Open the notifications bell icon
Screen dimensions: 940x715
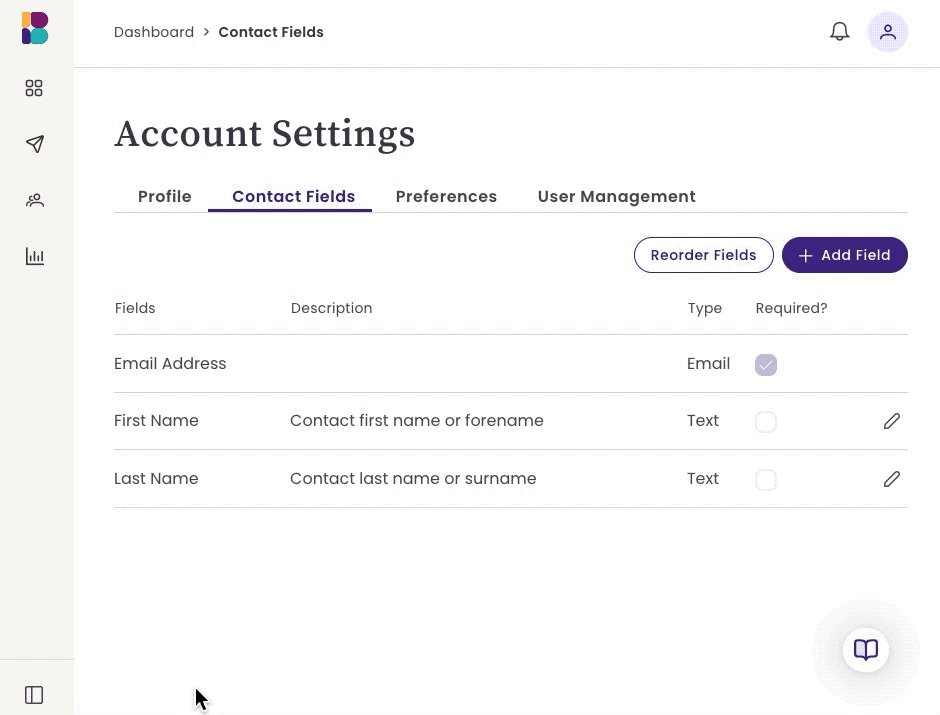[x=839, y=32]
